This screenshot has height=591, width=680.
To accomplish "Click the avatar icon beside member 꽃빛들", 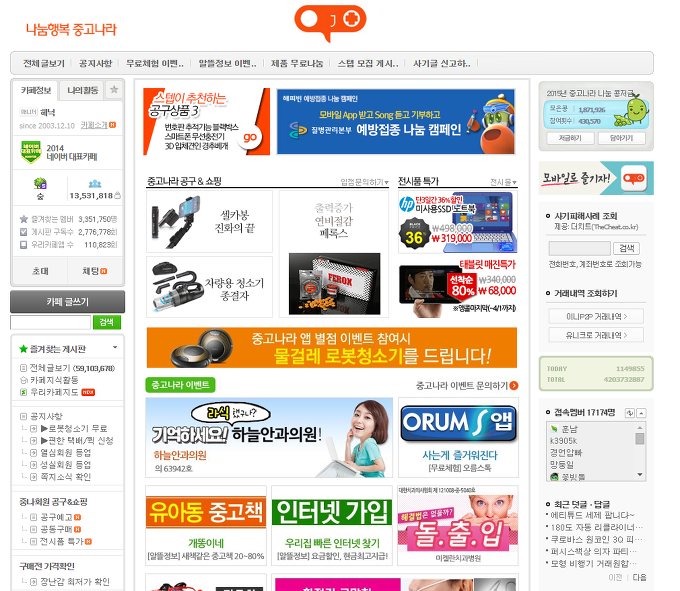I will (554, 477).
